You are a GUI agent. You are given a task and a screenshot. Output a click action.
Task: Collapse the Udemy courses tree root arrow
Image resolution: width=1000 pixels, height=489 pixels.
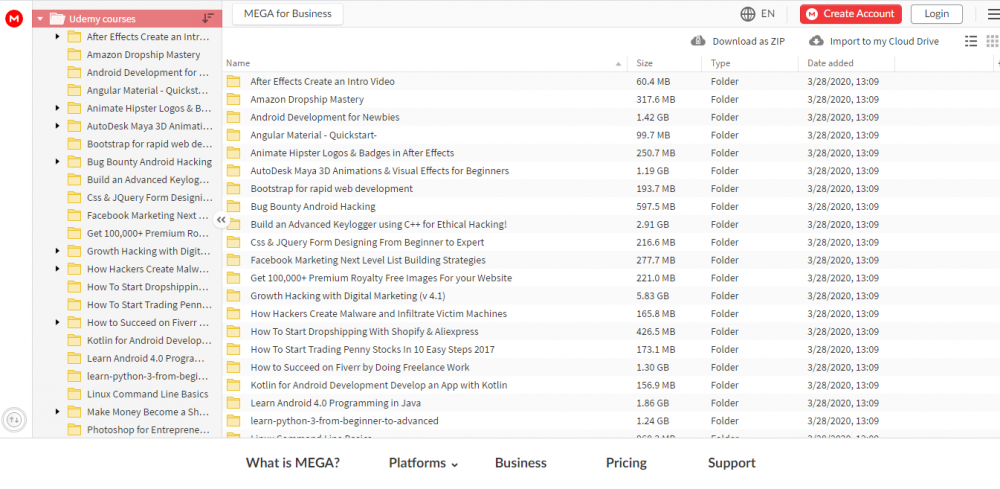coord(40,19)
